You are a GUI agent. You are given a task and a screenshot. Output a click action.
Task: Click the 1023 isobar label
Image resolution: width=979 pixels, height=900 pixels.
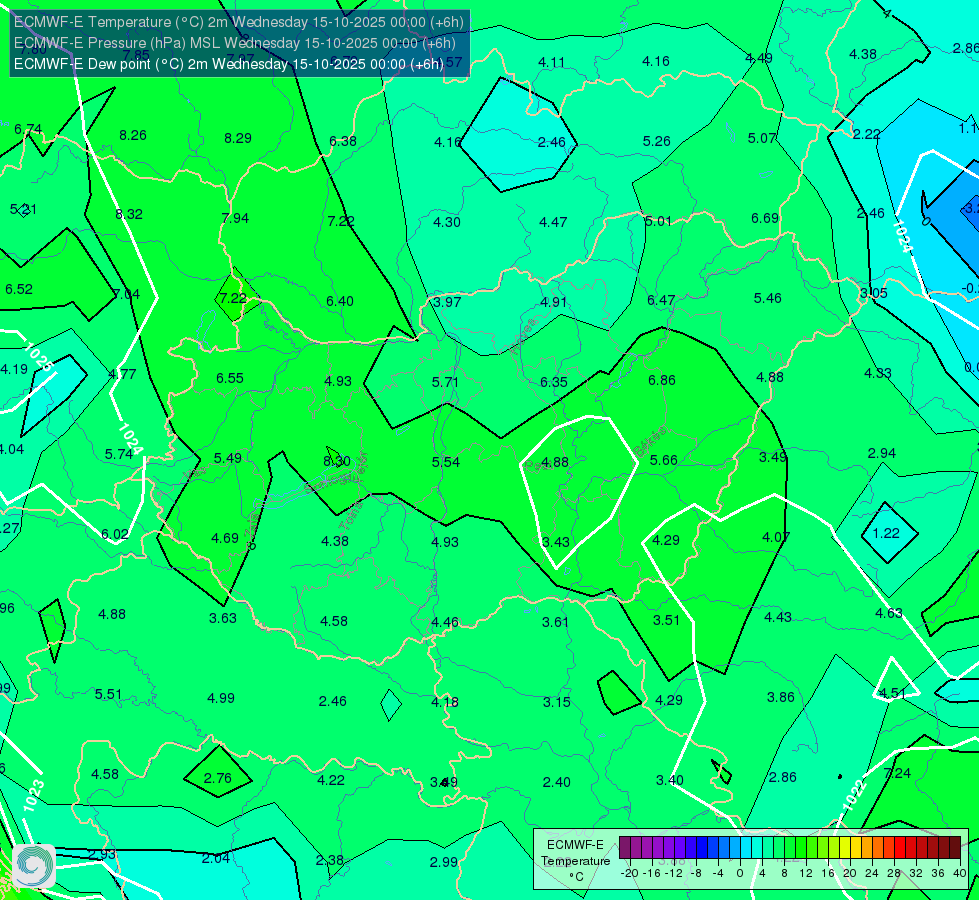click(x=35, y=796)
